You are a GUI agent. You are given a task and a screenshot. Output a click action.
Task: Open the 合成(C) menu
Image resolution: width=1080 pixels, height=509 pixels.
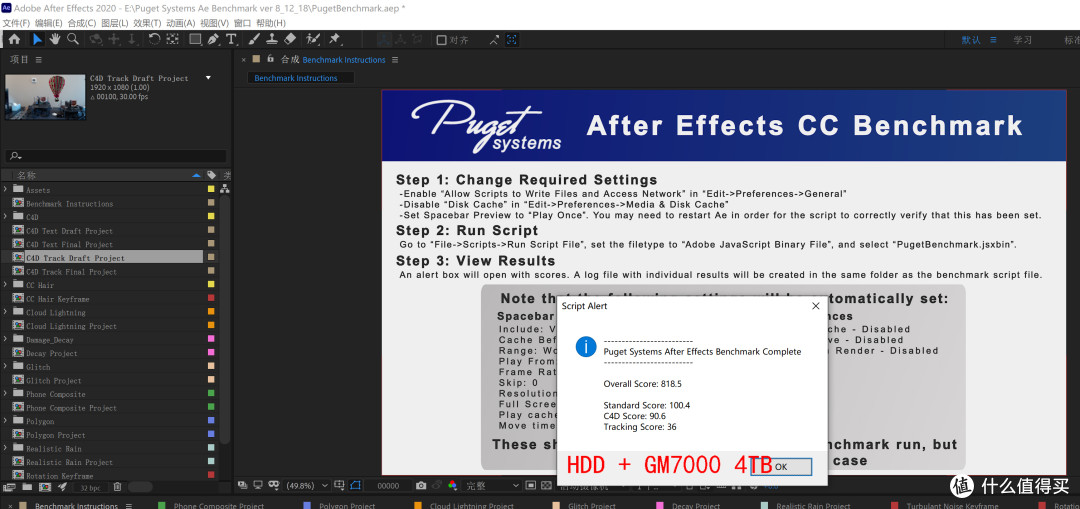[x=81, y=23]
